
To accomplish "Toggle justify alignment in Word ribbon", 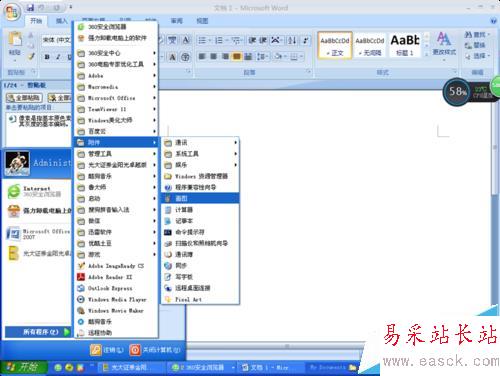I will [237, 57].
